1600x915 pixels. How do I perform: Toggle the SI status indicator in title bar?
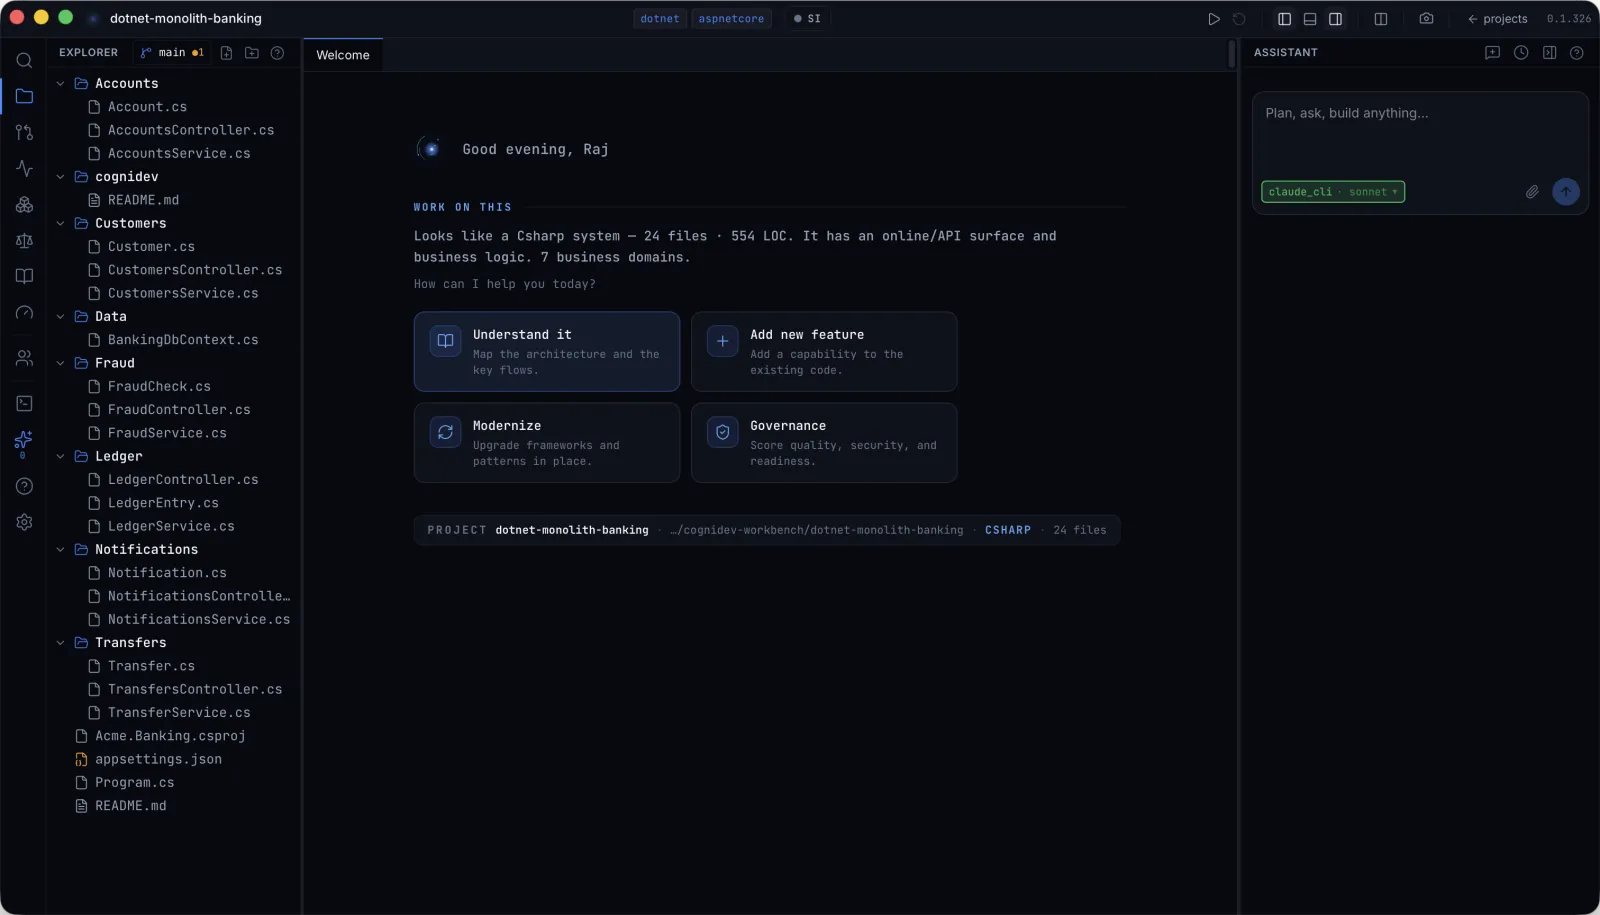tap(807, 19)
